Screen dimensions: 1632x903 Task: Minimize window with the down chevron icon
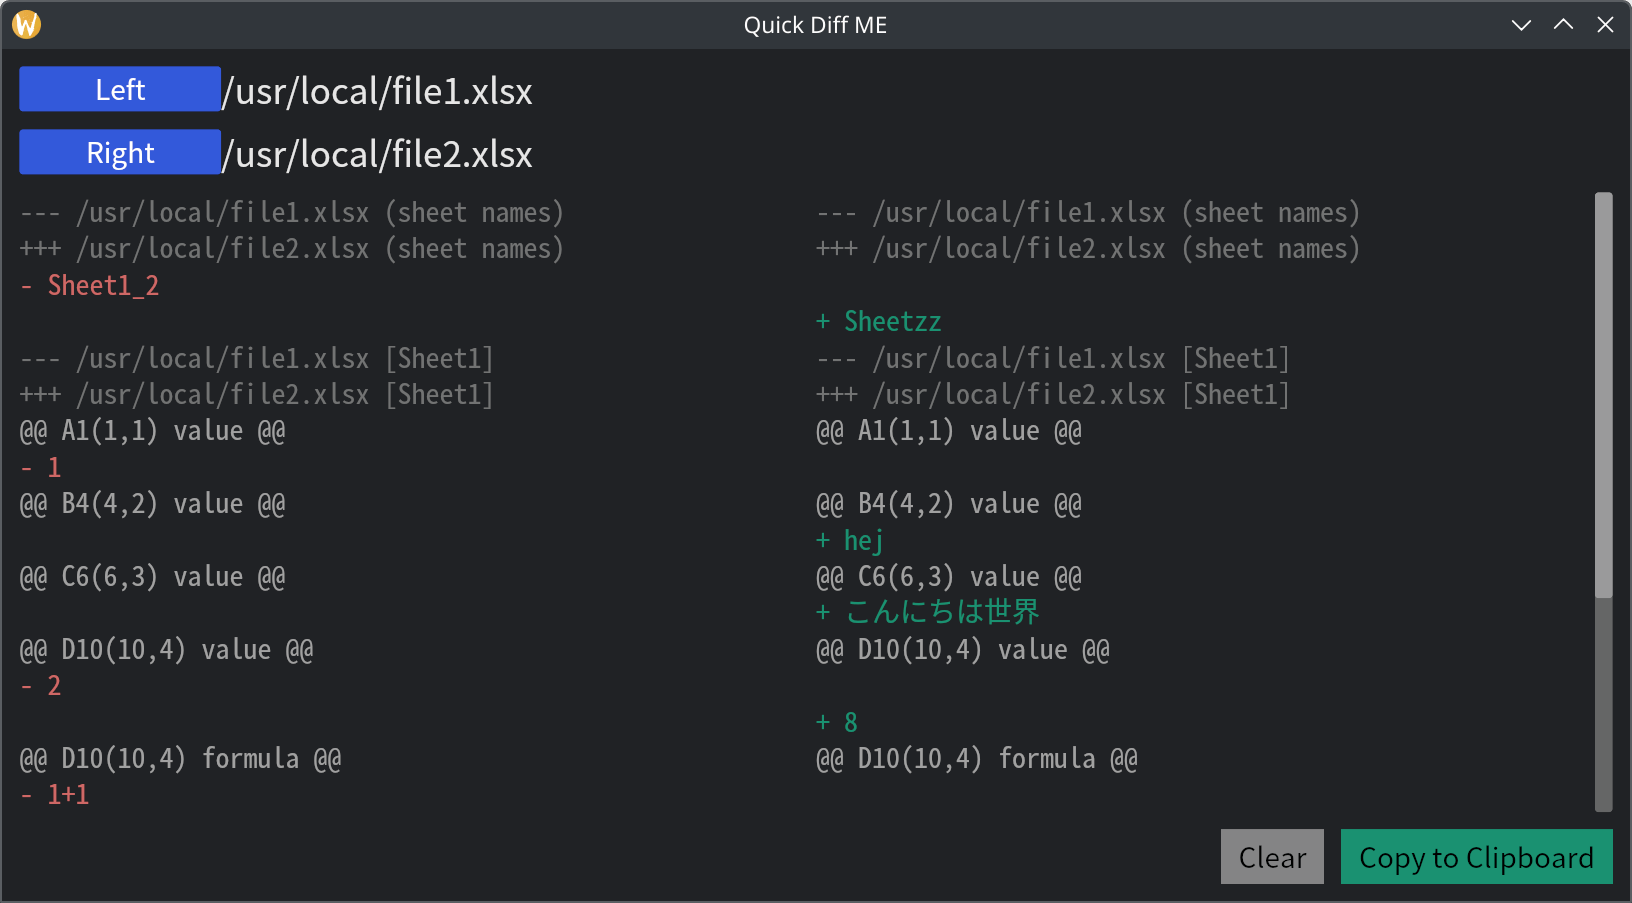[x=1521, y=25]
